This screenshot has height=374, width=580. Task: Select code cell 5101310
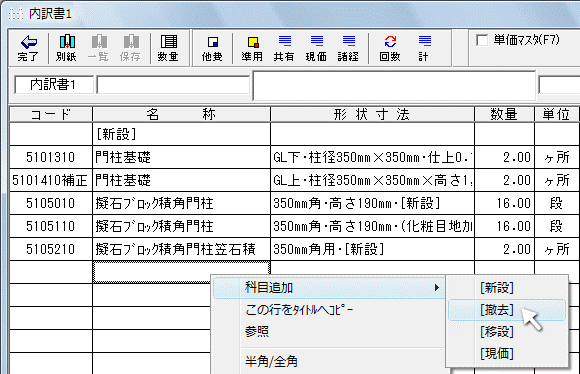[x=51, y=157]
